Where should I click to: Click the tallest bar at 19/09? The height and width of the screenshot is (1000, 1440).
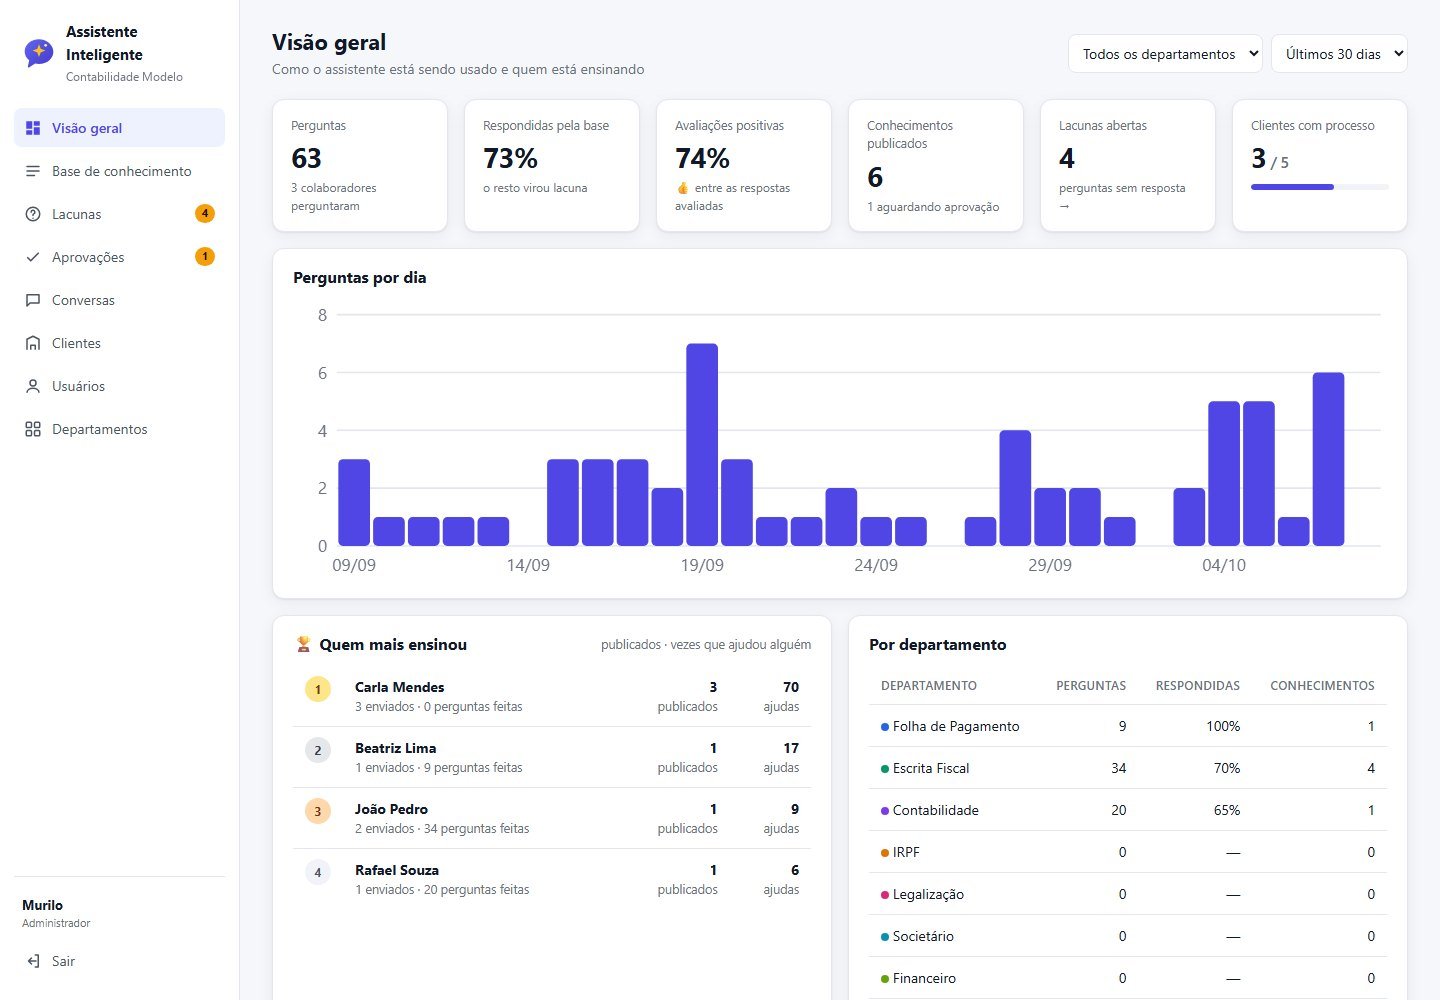point(702,445)
